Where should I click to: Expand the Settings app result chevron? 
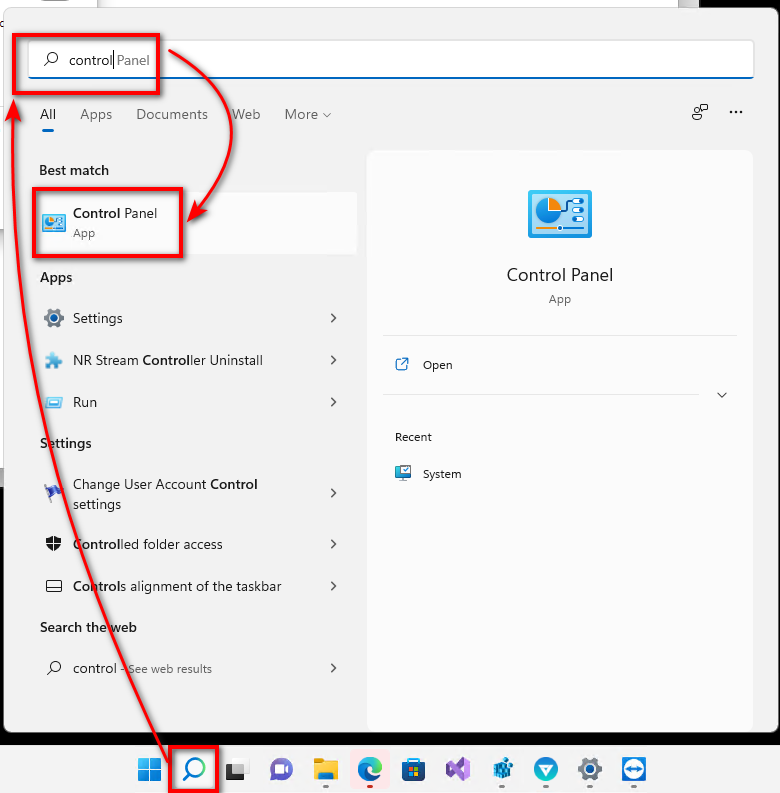click(333, 318)
